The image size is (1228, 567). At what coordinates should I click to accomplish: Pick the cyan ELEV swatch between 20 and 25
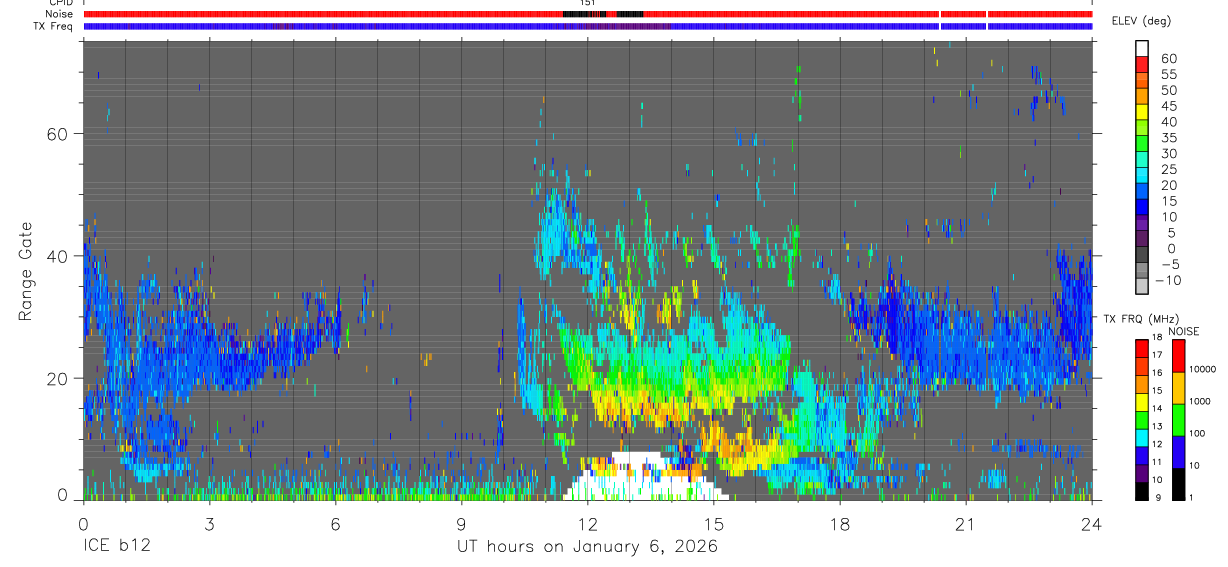[x=1143, y=174]
